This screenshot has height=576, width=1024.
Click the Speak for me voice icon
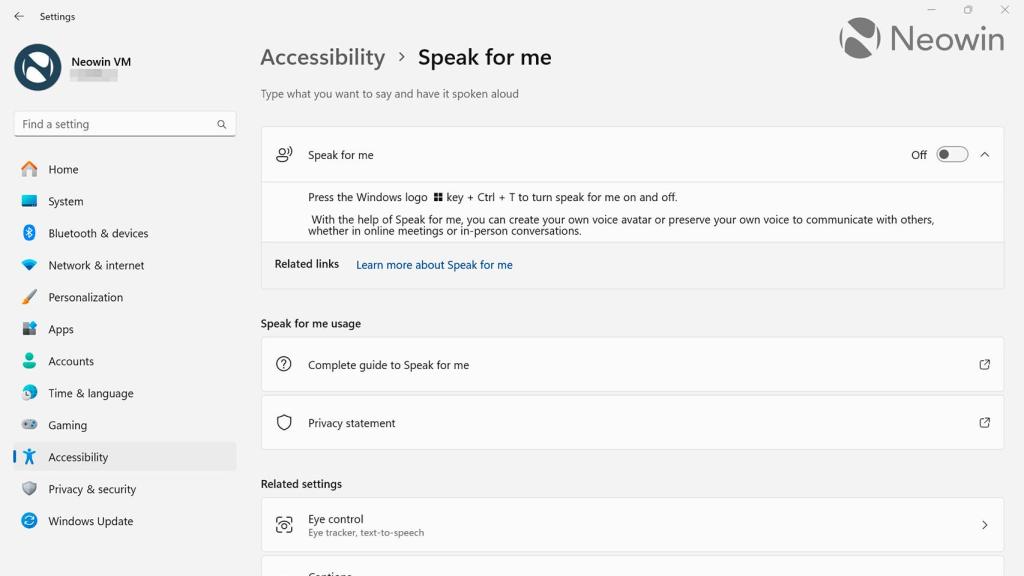click(x=284, y=155)
